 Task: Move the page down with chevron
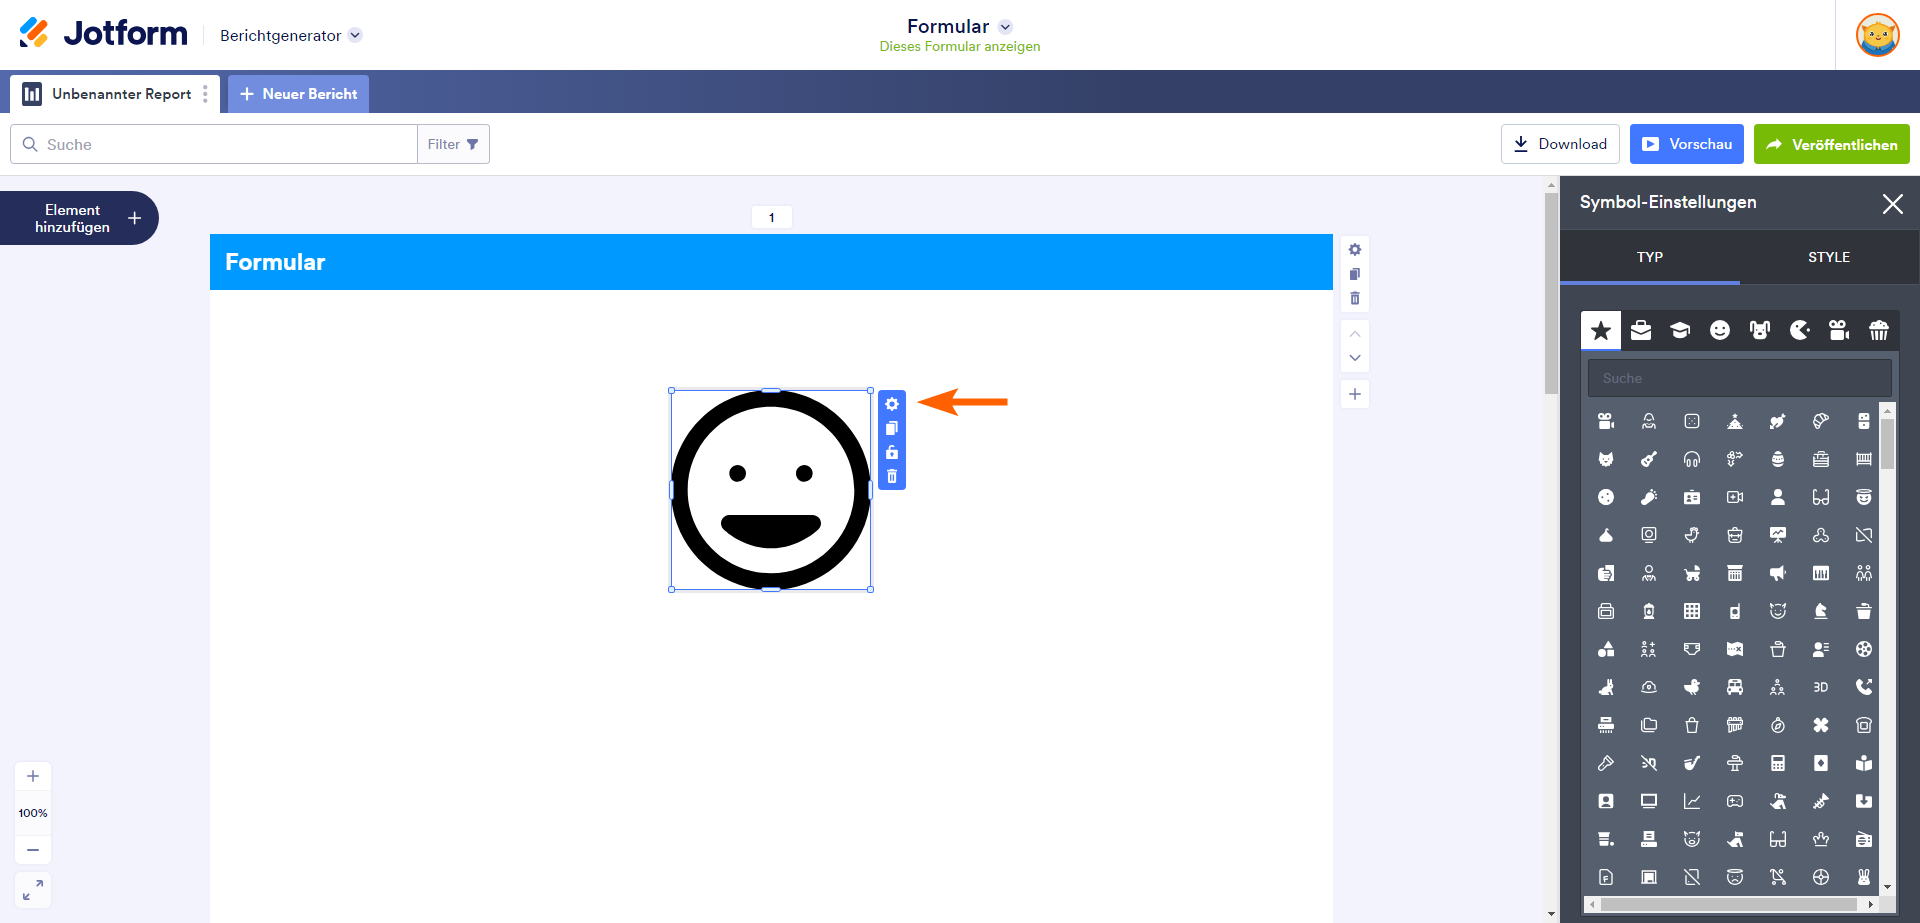(1355, 358)
